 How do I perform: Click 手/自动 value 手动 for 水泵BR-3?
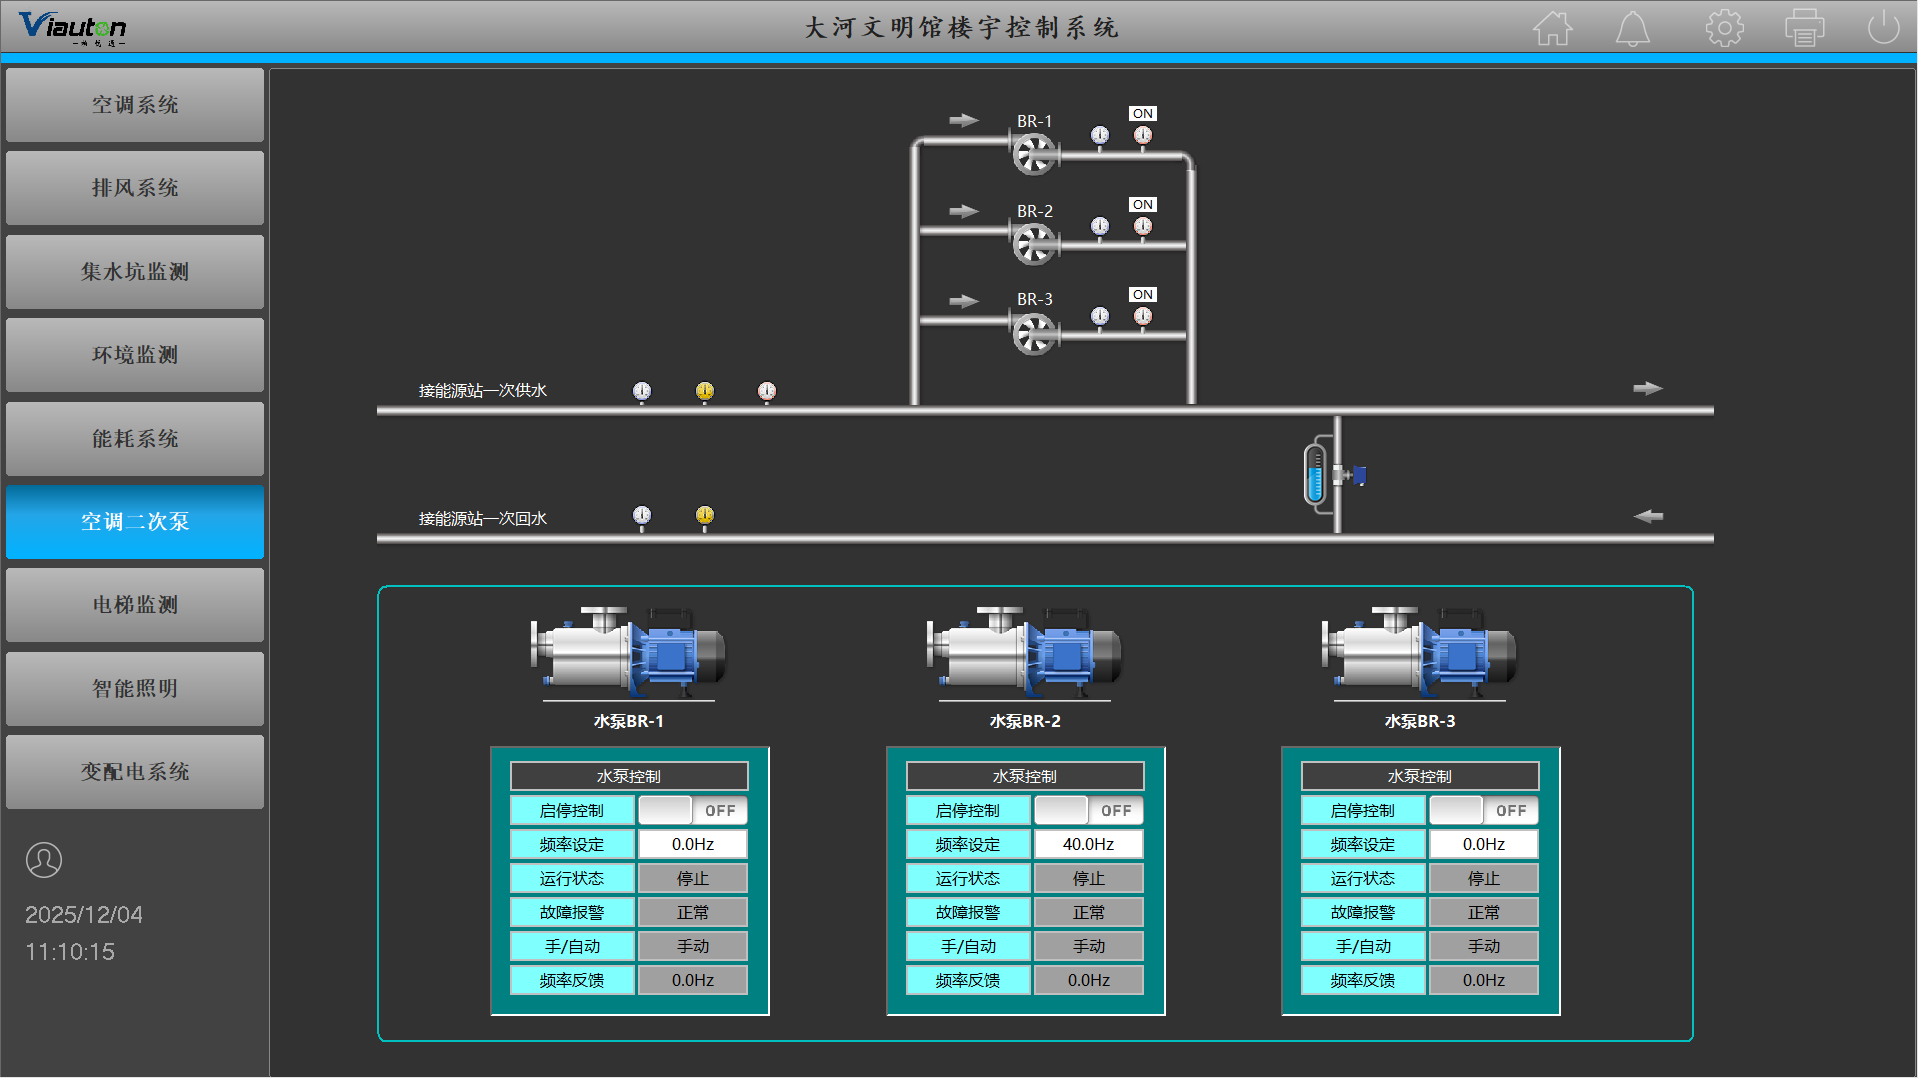1484,947
